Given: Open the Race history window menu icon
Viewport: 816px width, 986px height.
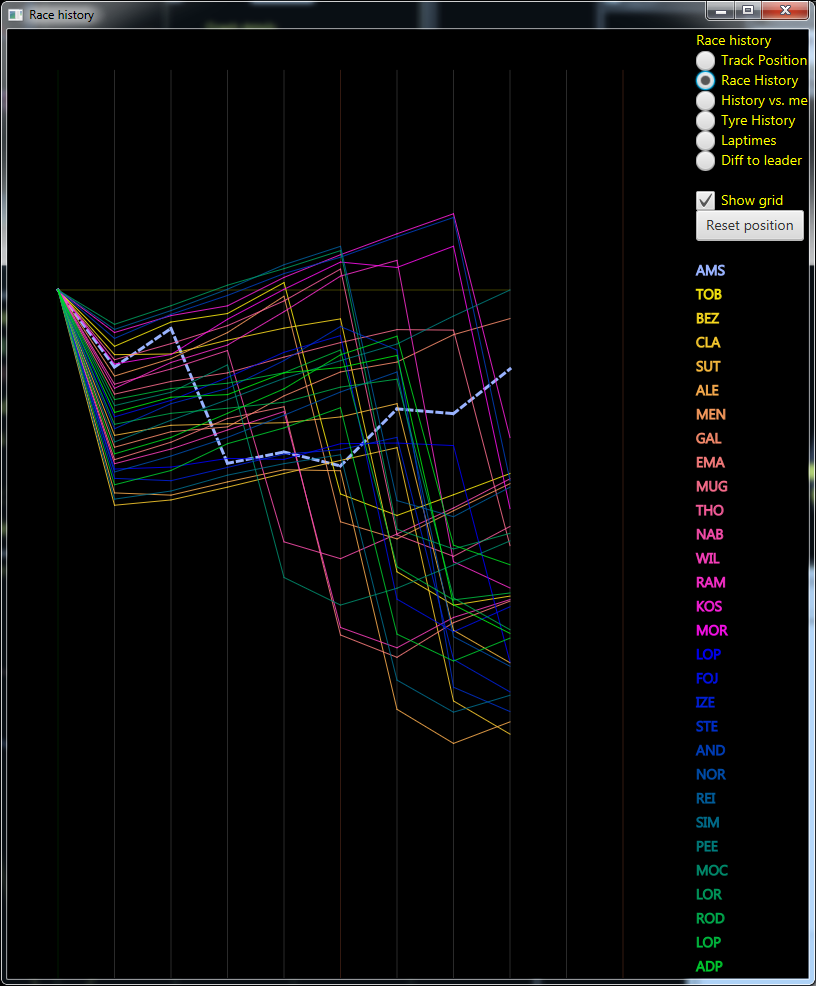Looking at the screenshot, I should (15, 14).
